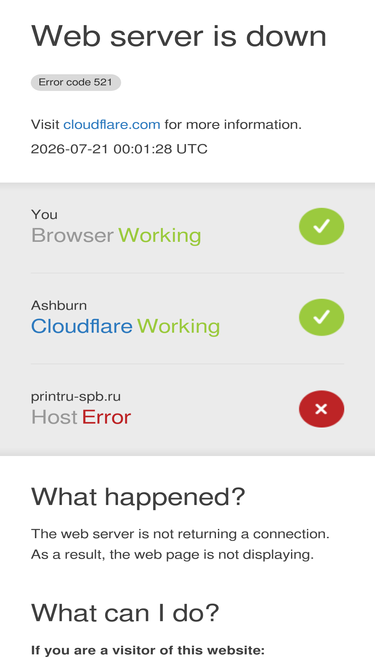The height and width of the screenshot is (667, 375).
Task: Click the red X Host error icon
Action: (321, 409)
